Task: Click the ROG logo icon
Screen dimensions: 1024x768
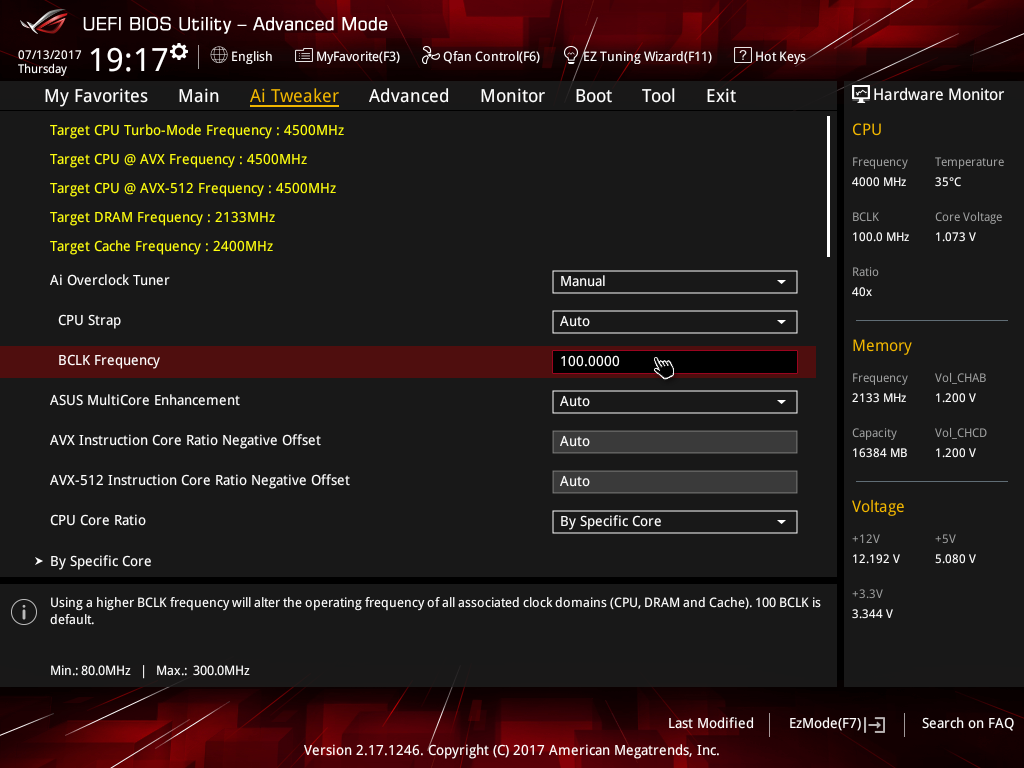Action: 43,22
